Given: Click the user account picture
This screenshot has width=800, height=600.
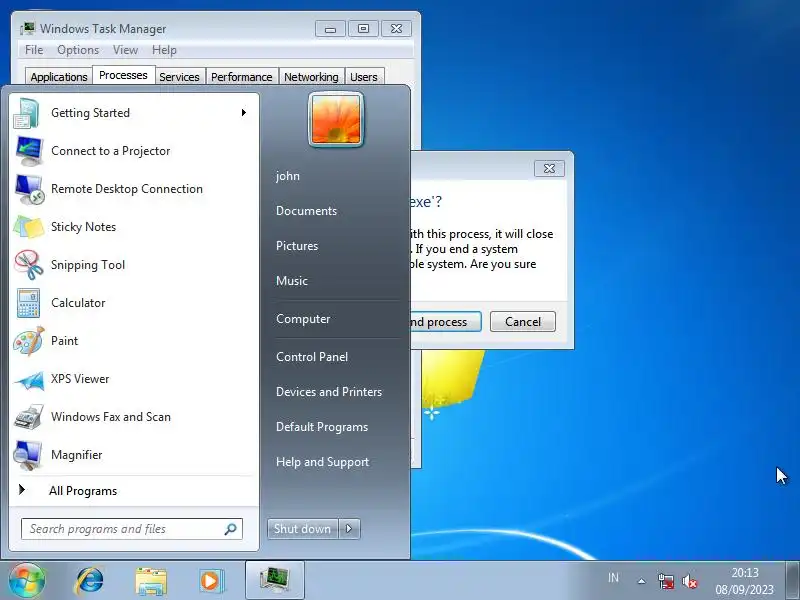Looking at the screenshot, I should (x=336, y=119).
